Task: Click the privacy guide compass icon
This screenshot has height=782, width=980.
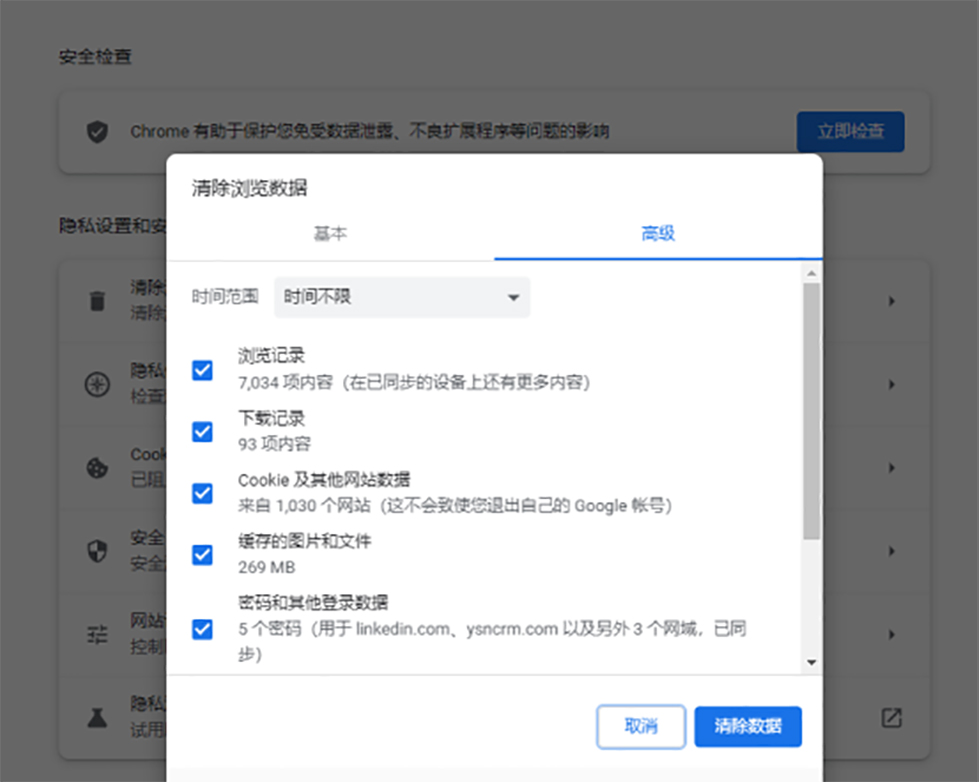Action: pos(97,384)
